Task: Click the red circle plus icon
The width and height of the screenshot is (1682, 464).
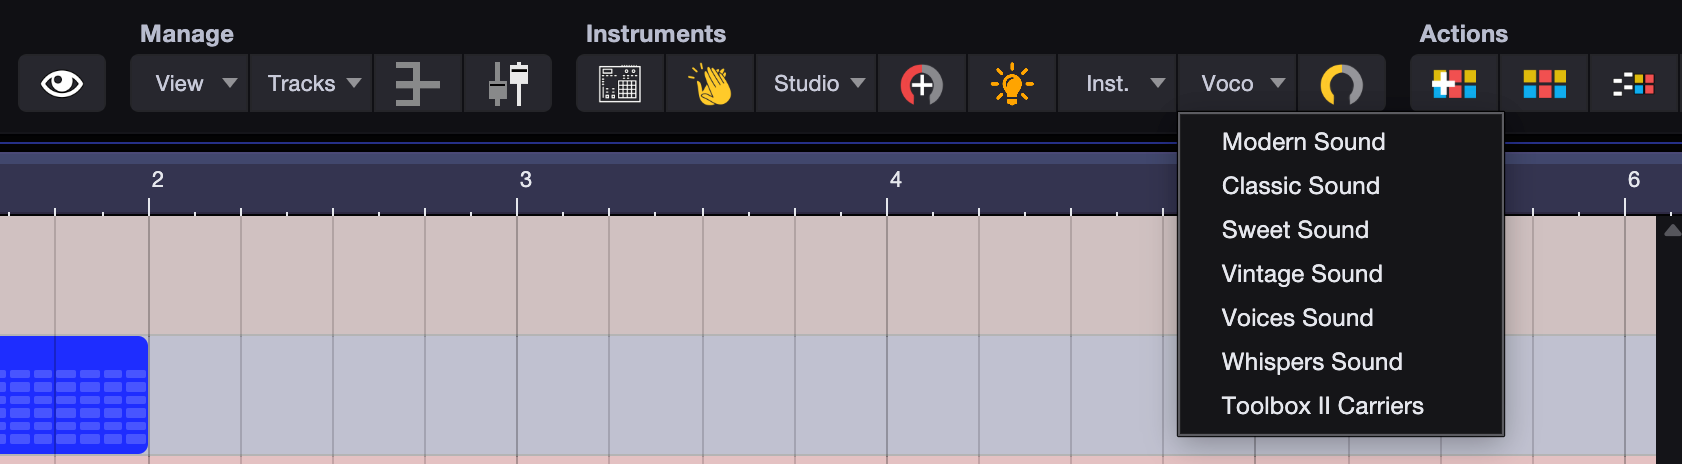Action: coord(922,84)
